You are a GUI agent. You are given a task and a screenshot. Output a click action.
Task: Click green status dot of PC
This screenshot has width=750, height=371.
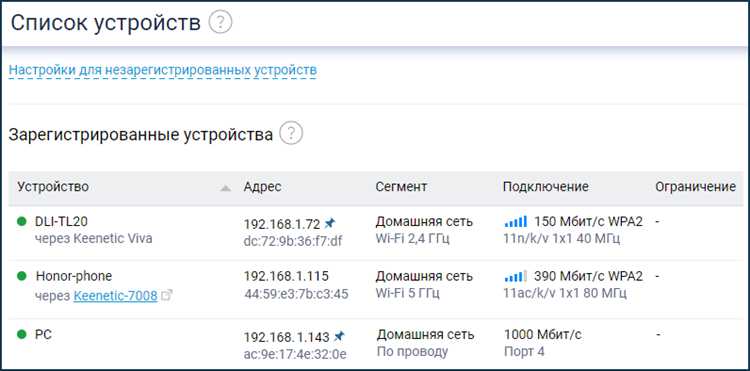pos(22,334)
